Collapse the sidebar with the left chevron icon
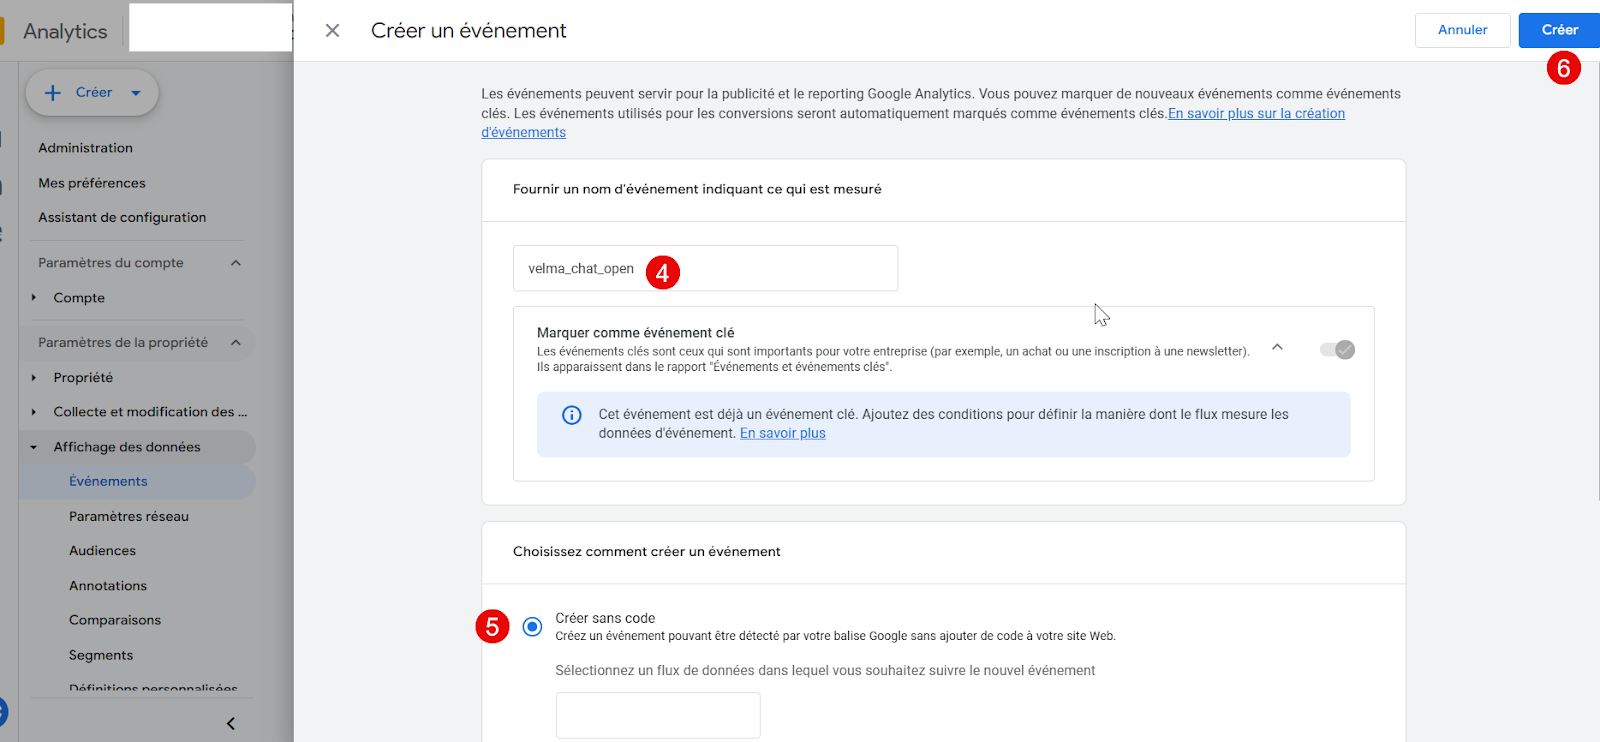The width and height of the screenshot is (1600, 742). coord(231,723)
